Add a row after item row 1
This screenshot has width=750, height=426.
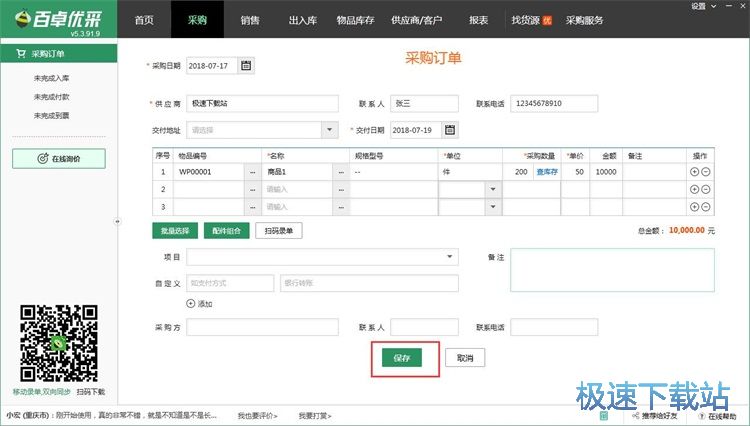695,172
